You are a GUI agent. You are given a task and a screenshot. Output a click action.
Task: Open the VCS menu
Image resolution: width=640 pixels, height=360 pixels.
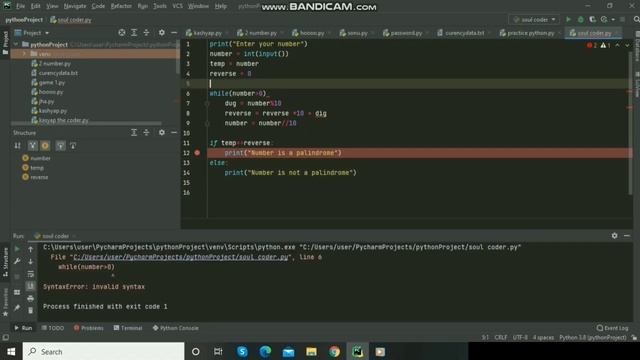(178, 6)
